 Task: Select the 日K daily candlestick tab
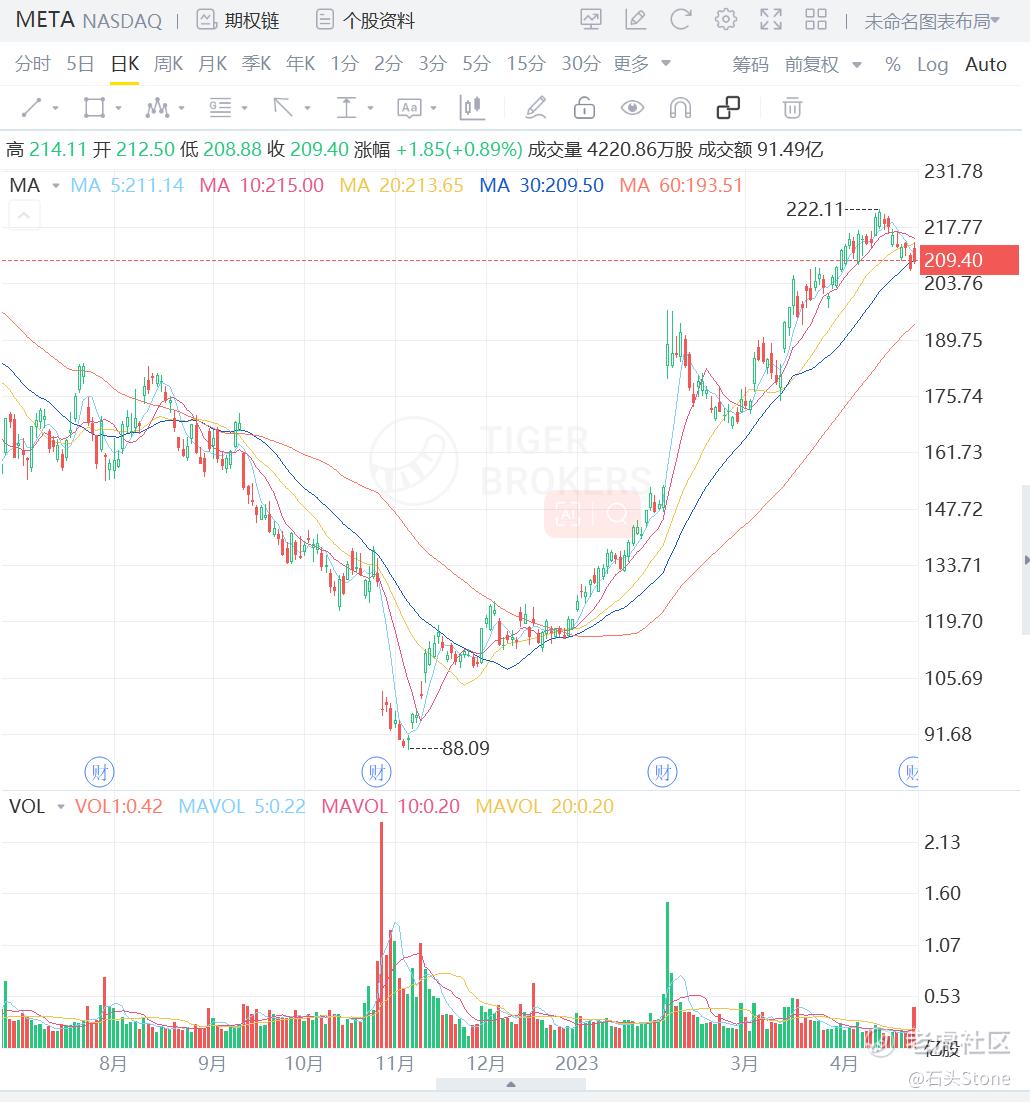coord(125,64)
